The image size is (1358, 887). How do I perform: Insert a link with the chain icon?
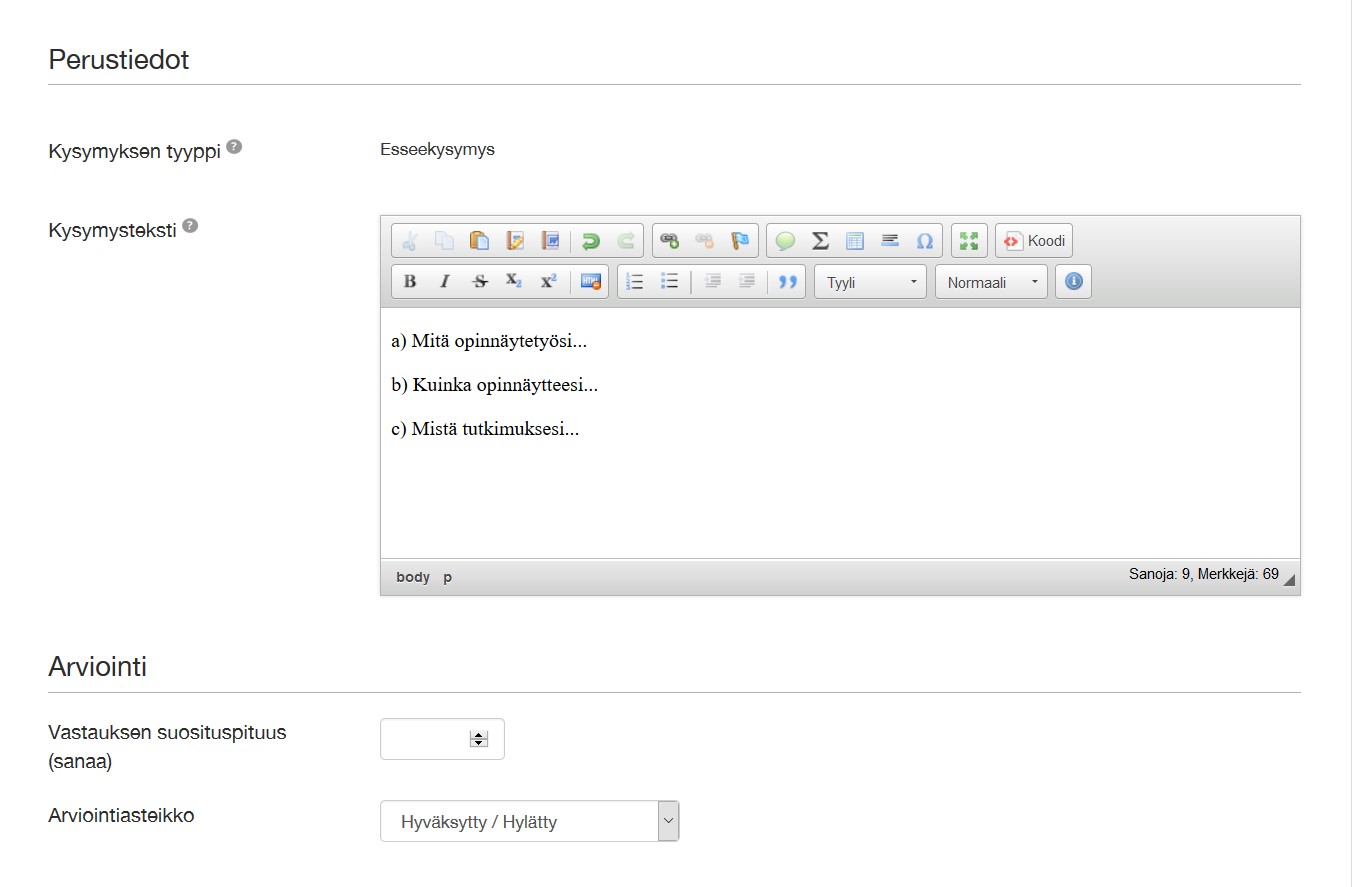pyautogui.click(x=670, y=241)
